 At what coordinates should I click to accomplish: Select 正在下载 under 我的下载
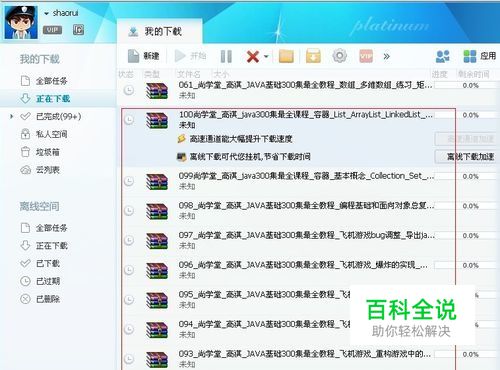point(58,99)
